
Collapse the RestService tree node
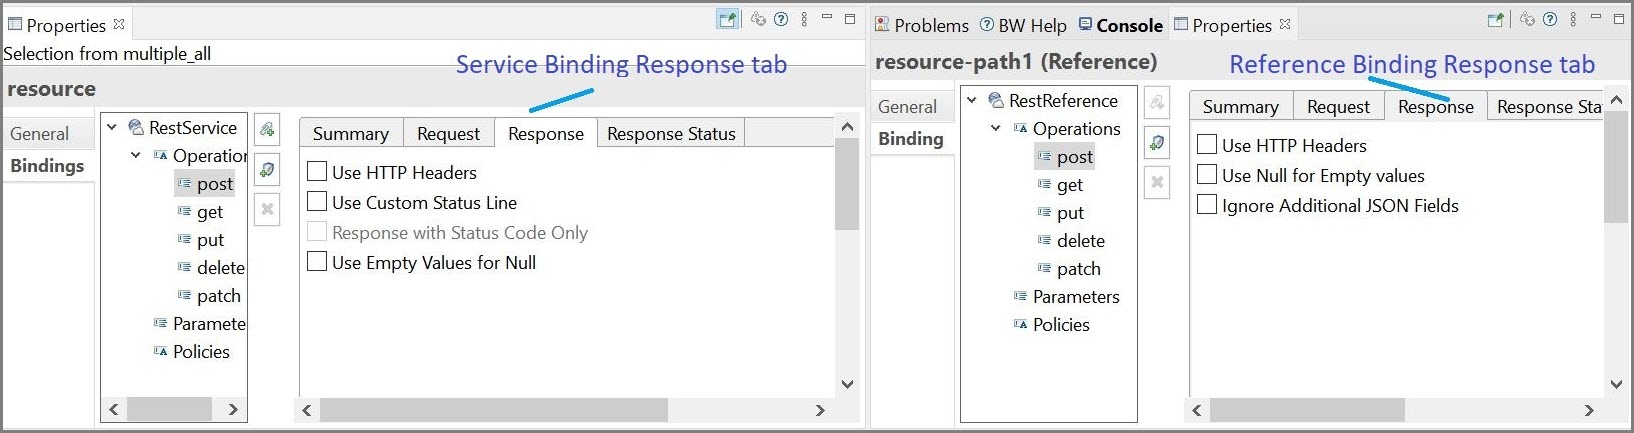point(112,127)
